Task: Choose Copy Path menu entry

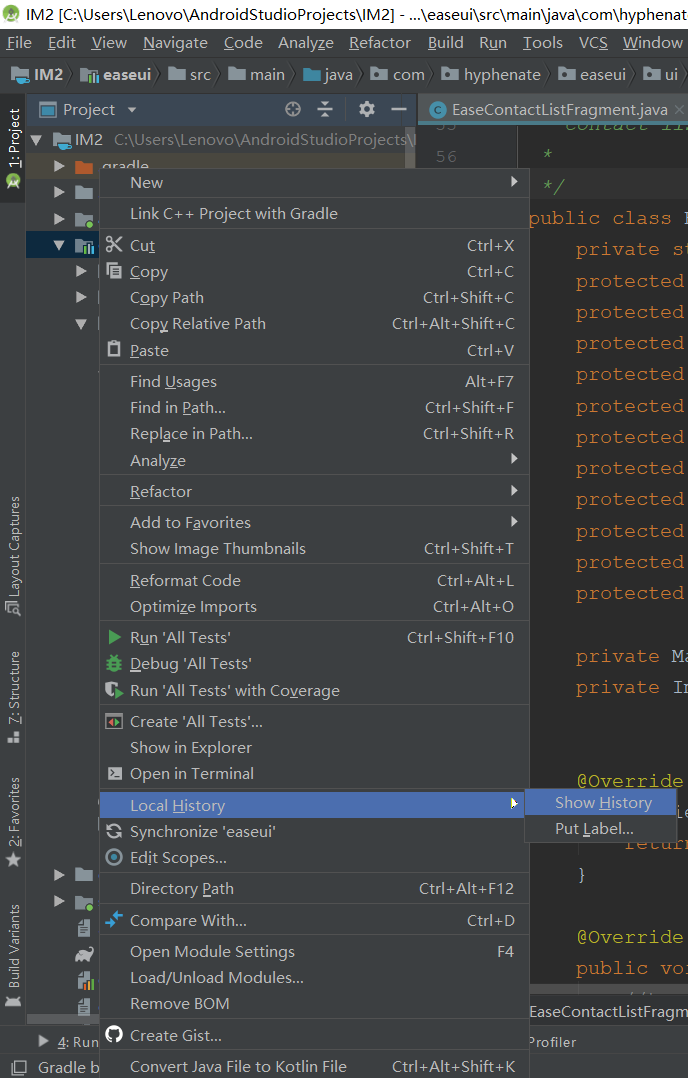Action: click(x=315, y=297)
